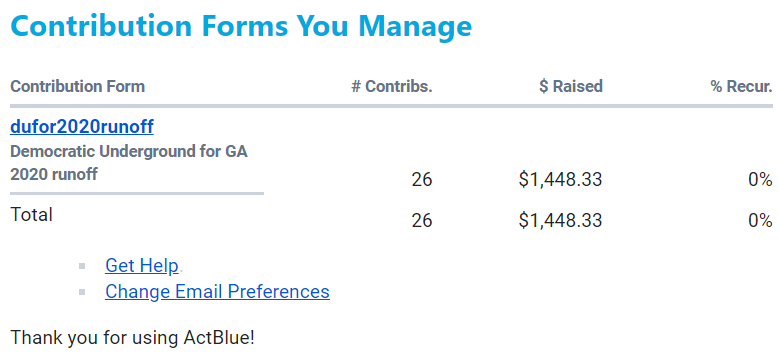Click the $ Raised column header
Image resolution: width=779 pixels, height=363 pixels.
pyautogui.click(x=571, y=86)
